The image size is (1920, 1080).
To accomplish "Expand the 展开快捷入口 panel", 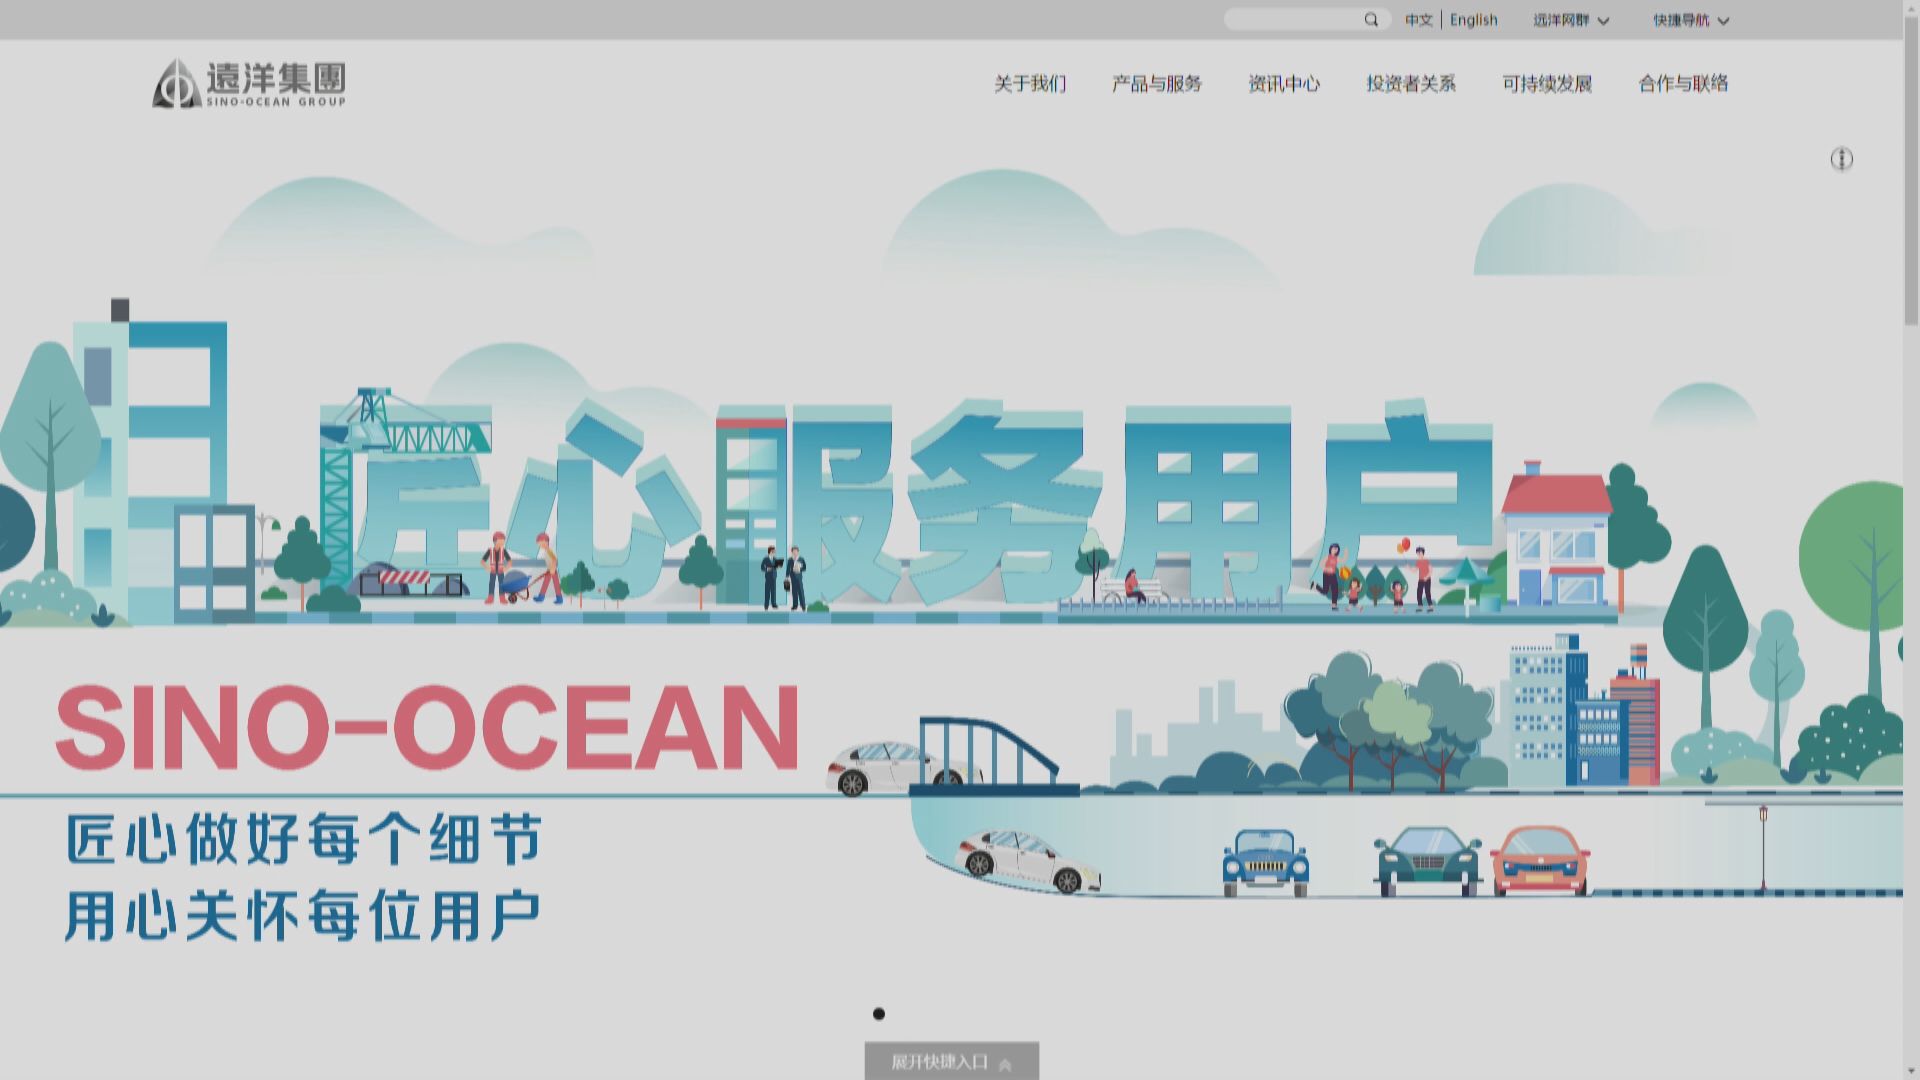I will [x=940, y=1062].
